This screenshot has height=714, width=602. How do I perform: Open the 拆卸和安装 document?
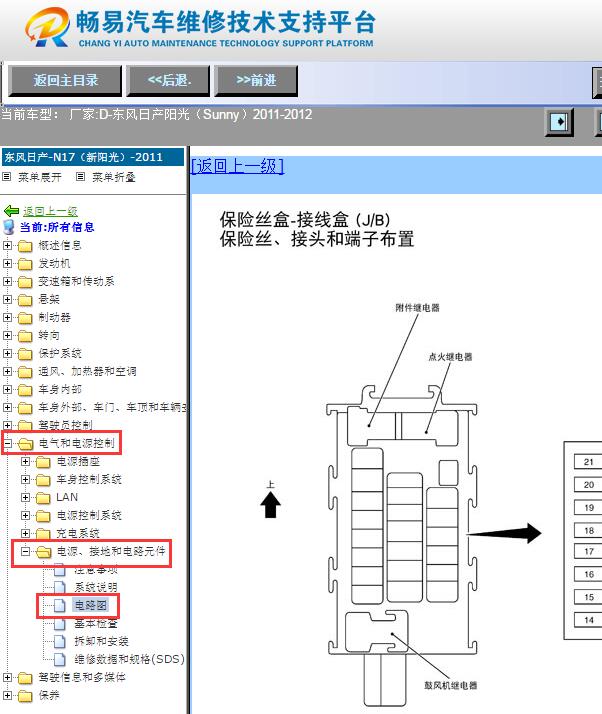tap(101, 641)
